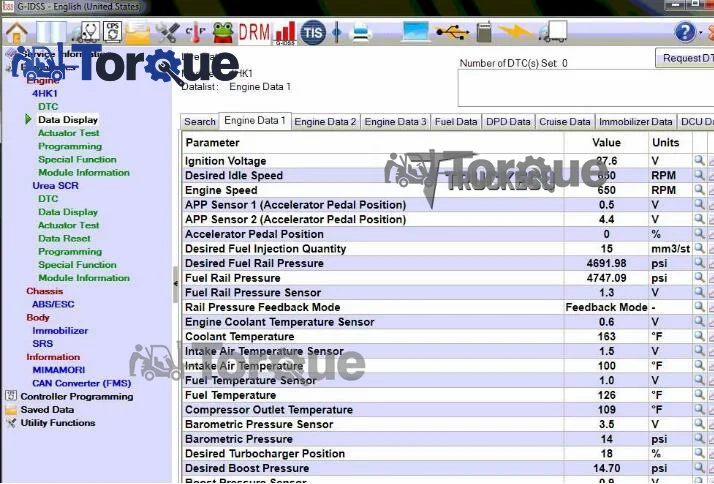The width and height of the screenshot is (714, 484).
Task: Open CAN Converter (FMS) item
Action: pos(82,383)
